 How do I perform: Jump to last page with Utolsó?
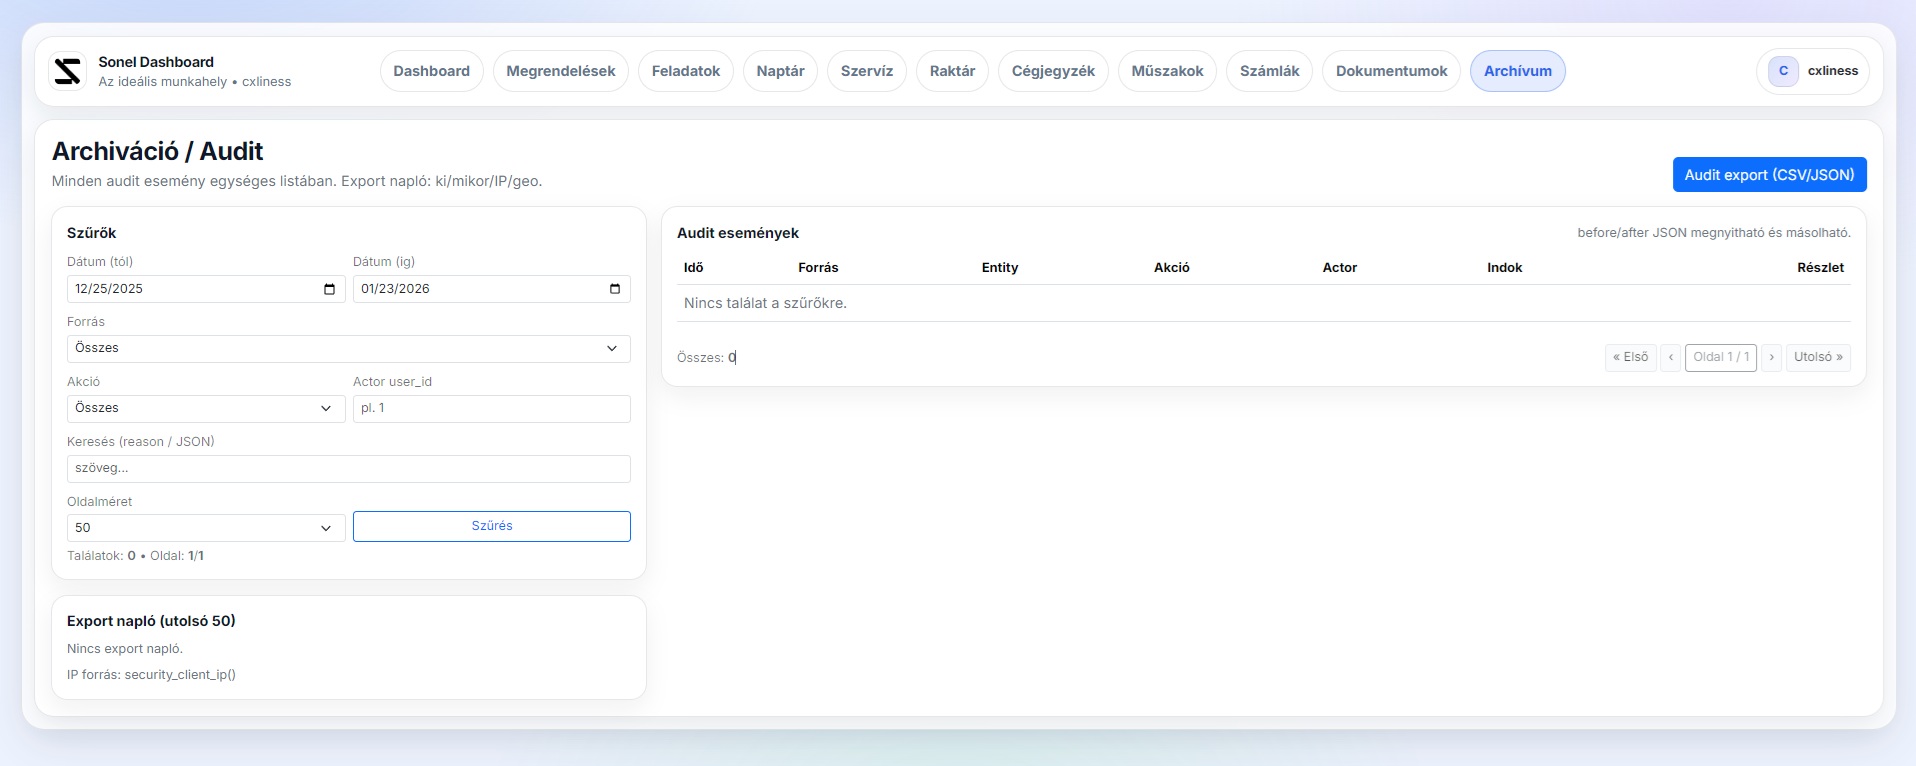click(x=1817, y=357)
